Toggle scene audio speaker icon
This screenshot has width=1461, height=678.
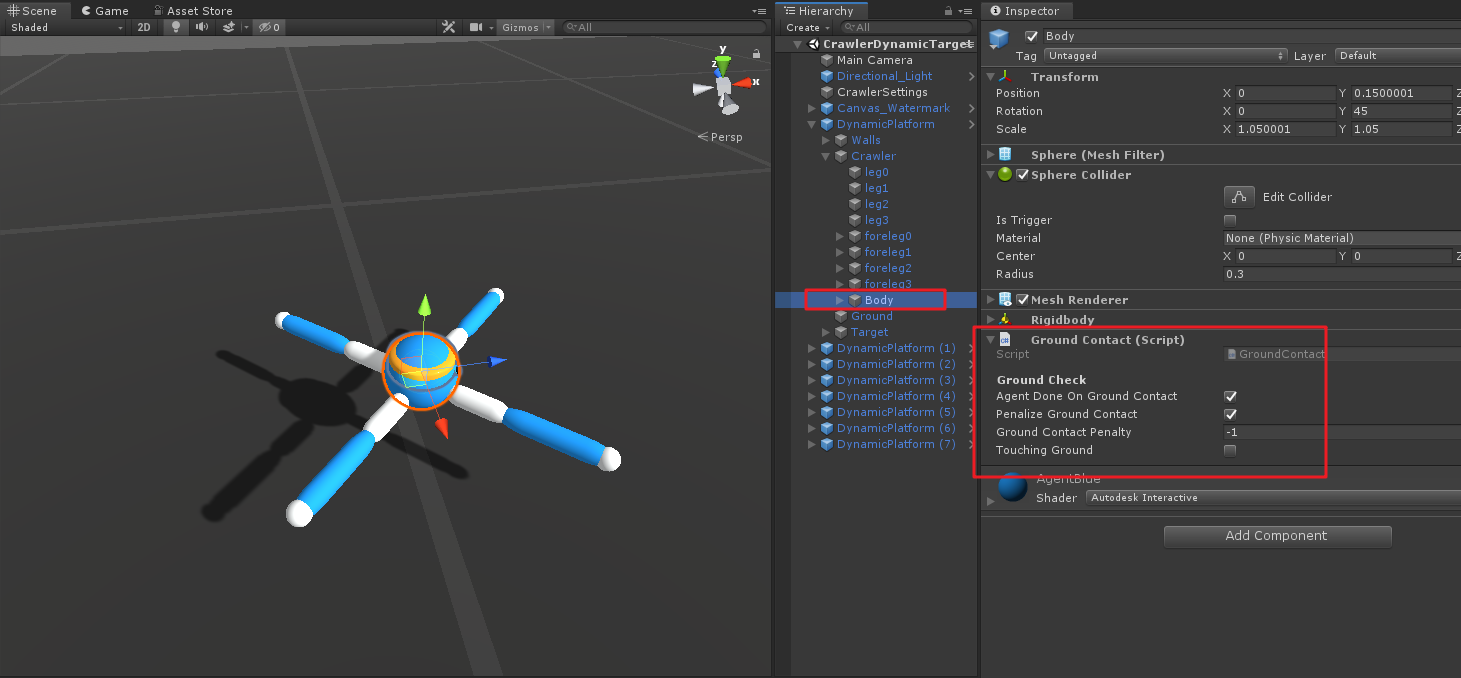[x=201, y=27]
